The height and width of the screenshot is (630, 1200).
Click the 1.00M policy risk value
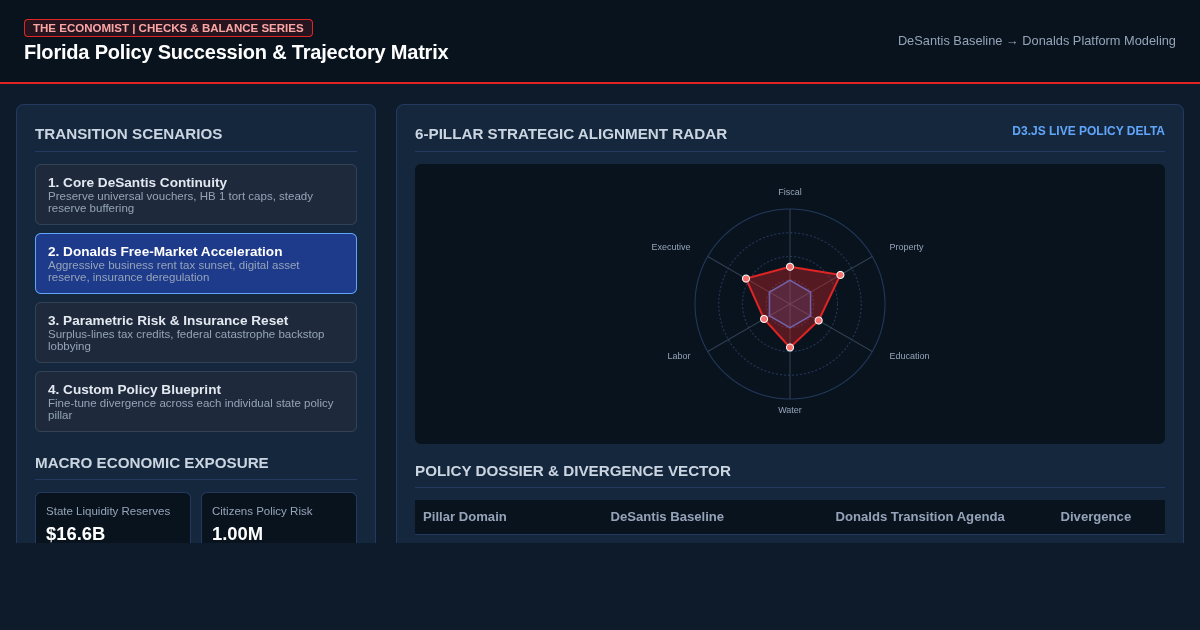pos(238,534)
